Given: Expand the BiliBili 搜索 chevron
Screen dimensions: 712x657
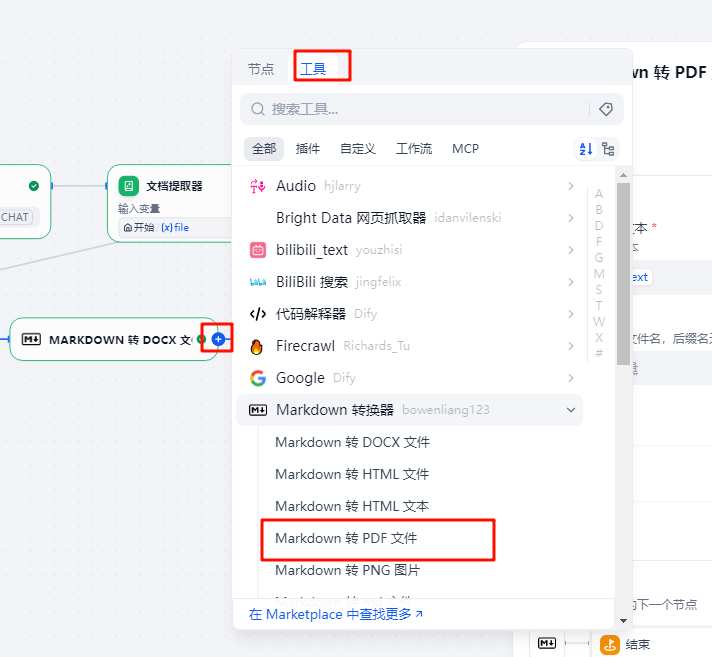Looking at the screenshot, I should click(571, 282).
